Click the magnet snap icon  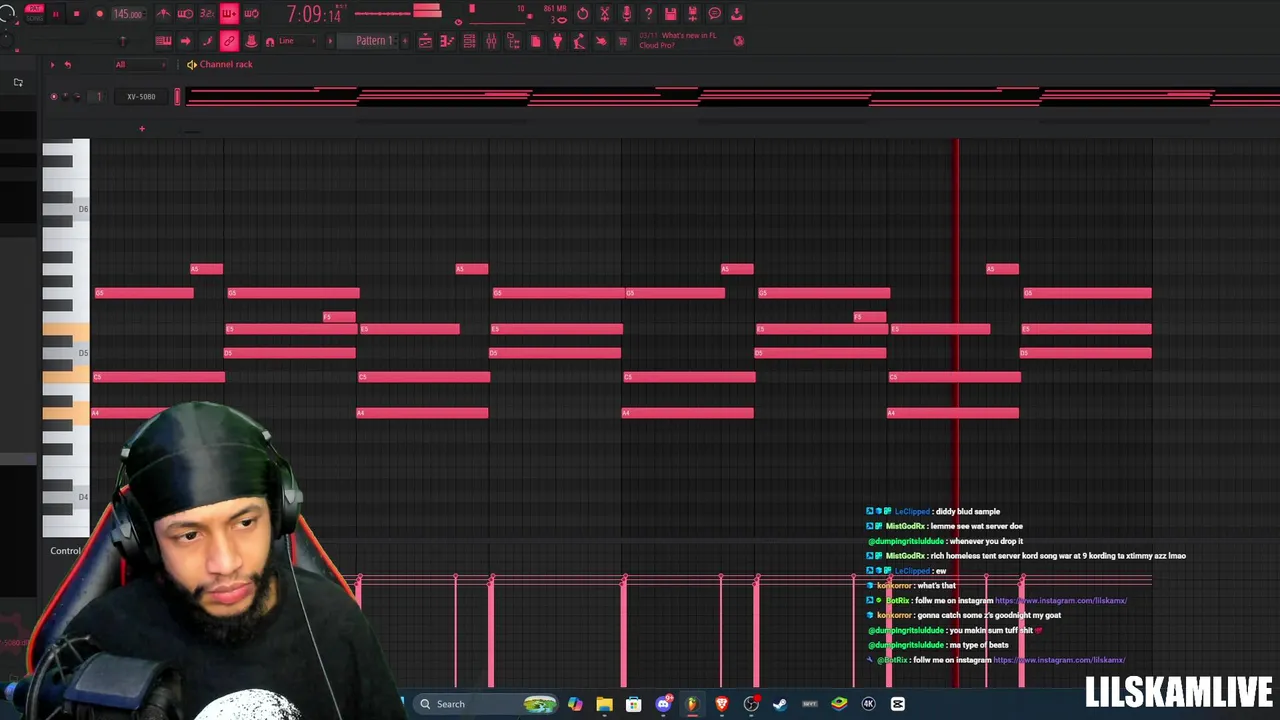click(x=270, y=41)
